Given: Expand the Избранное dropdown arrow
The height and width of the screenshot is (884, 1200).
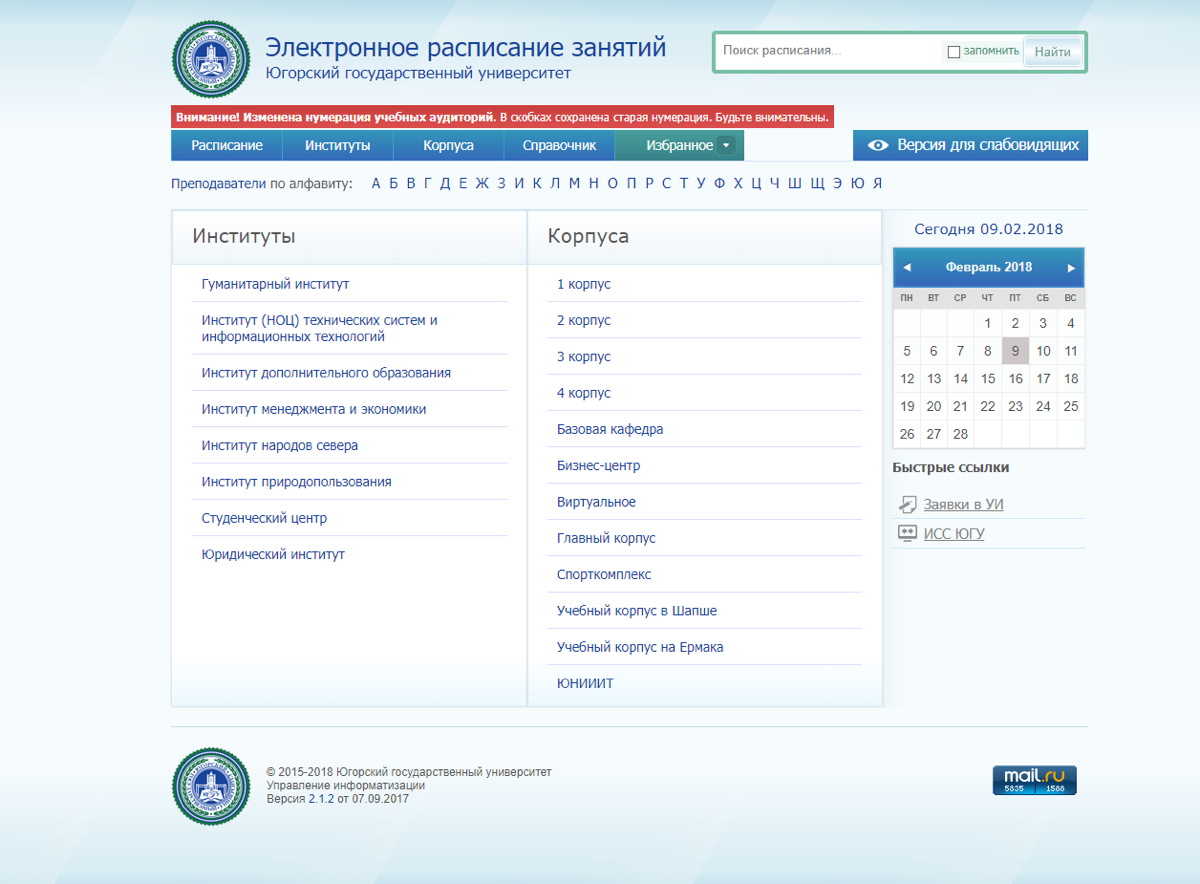Looking at the screenshot, I should point(727,146).
